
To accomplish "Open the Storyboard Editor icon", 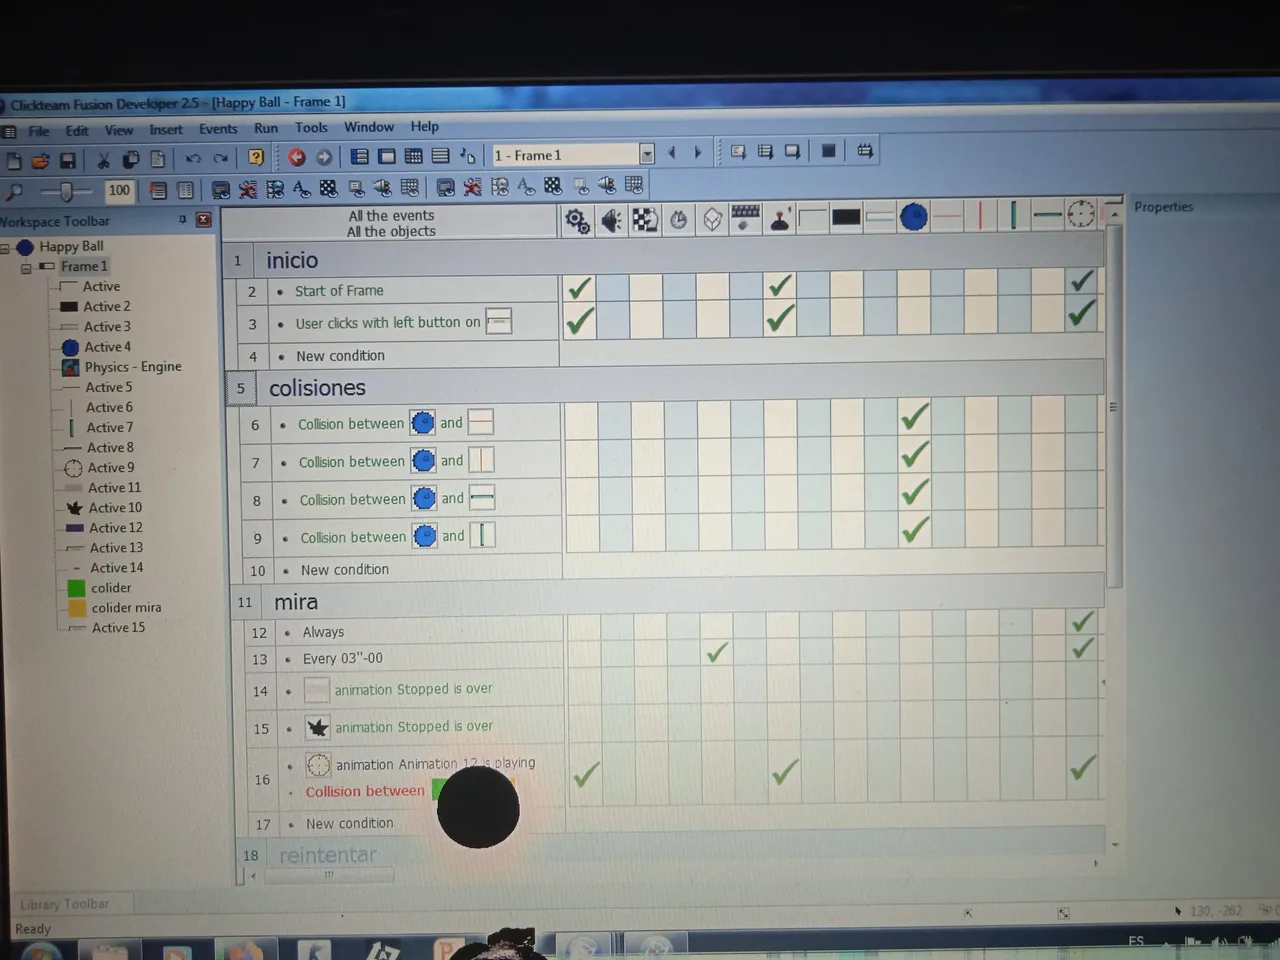I will pyautogui.click(x=360, y=156).
